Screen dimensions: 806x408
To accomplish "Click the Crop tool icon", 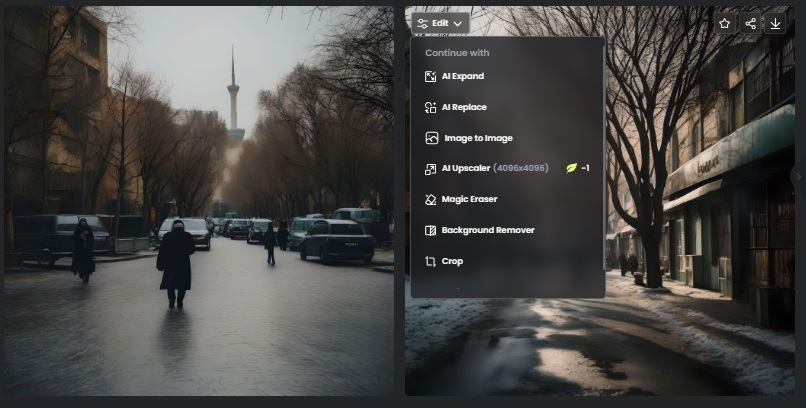I will pyautogui.click(x=431, y=261).
